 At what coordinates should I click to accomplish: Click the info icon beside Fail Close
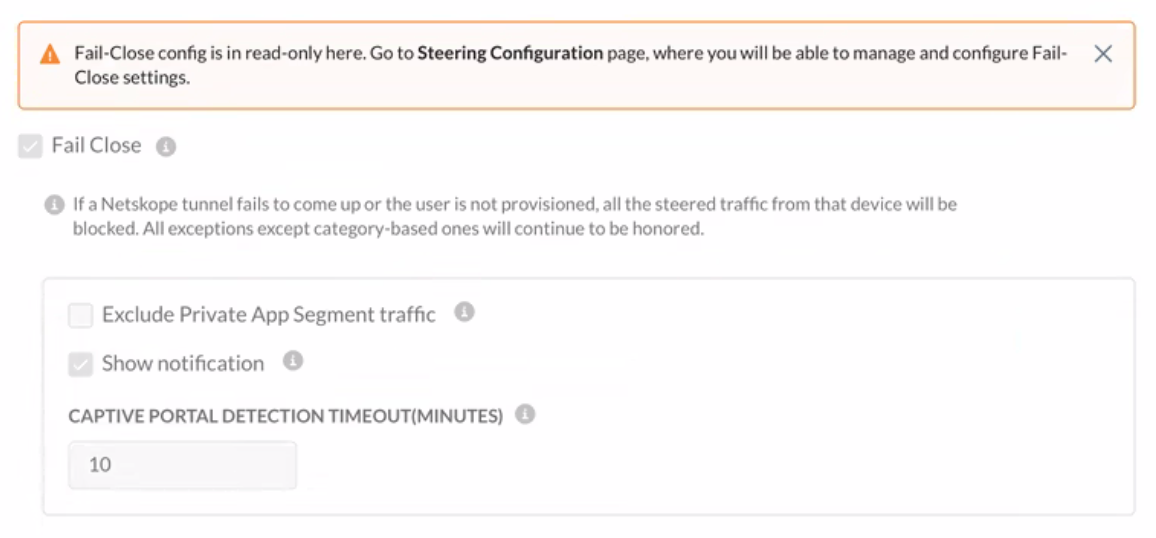(166, 147)
